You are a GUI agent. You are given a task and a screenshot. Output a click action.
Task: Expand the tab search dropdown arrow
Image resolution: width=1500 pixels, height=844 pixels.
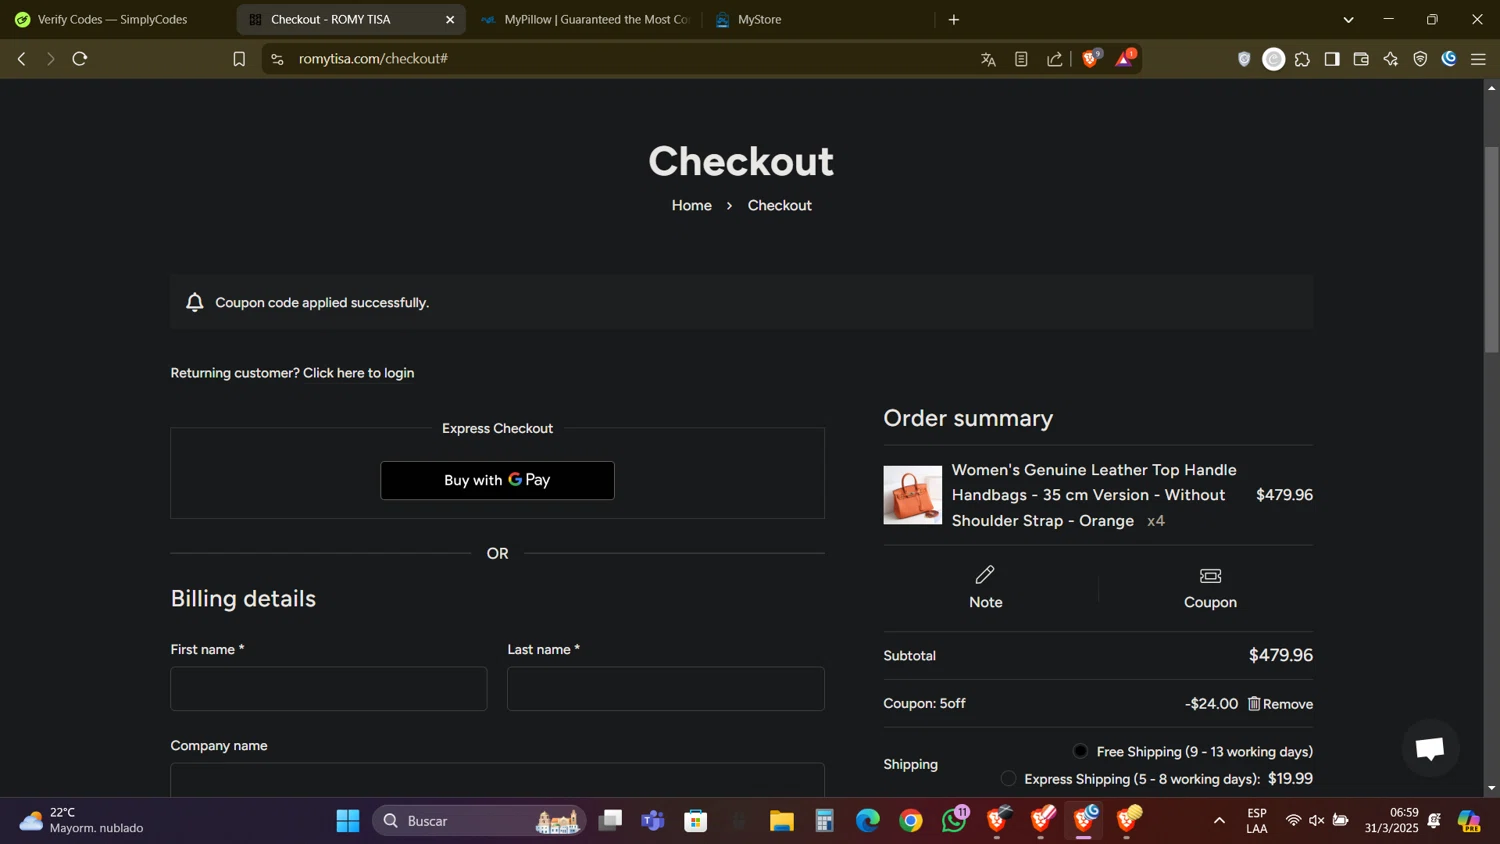tap(1348, 20)
